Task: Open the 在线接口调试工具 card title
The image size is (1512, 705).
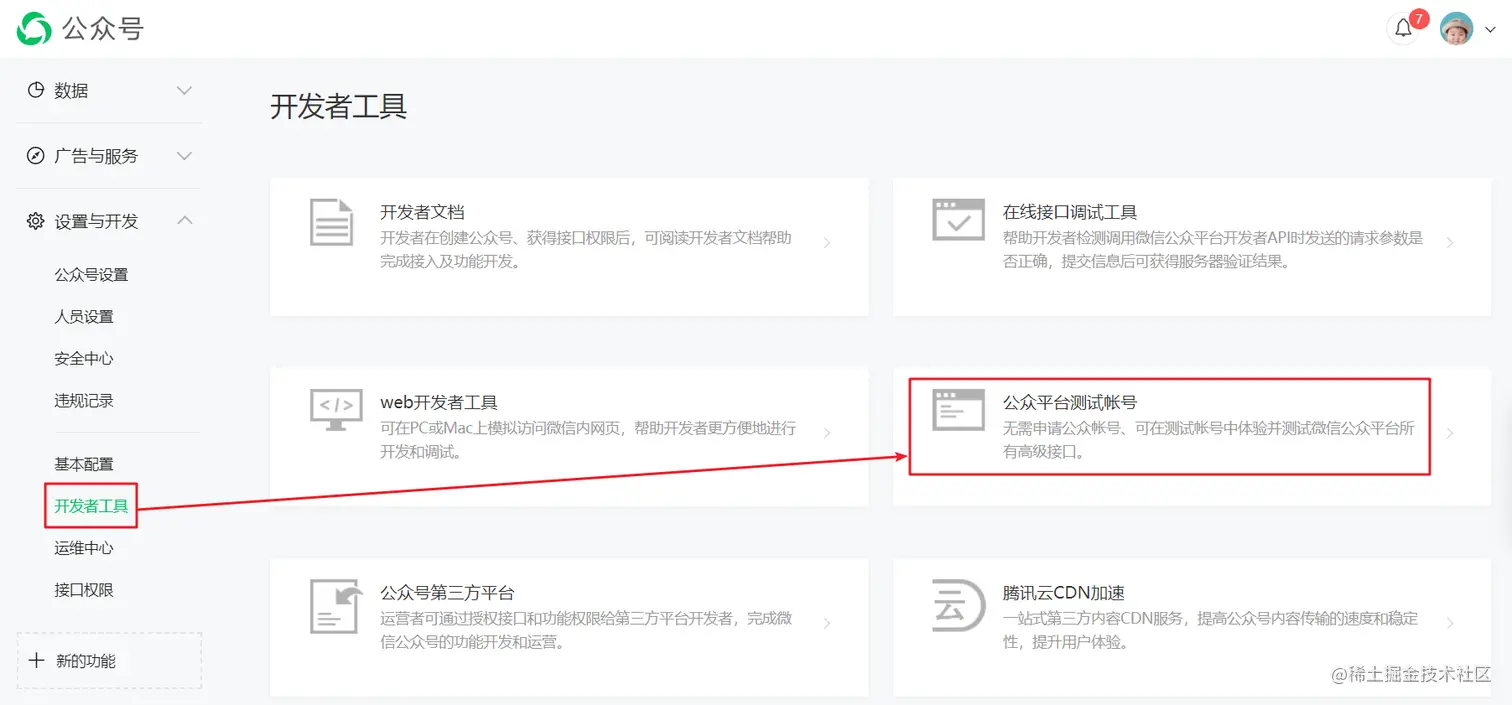Action: [1070, 212]
